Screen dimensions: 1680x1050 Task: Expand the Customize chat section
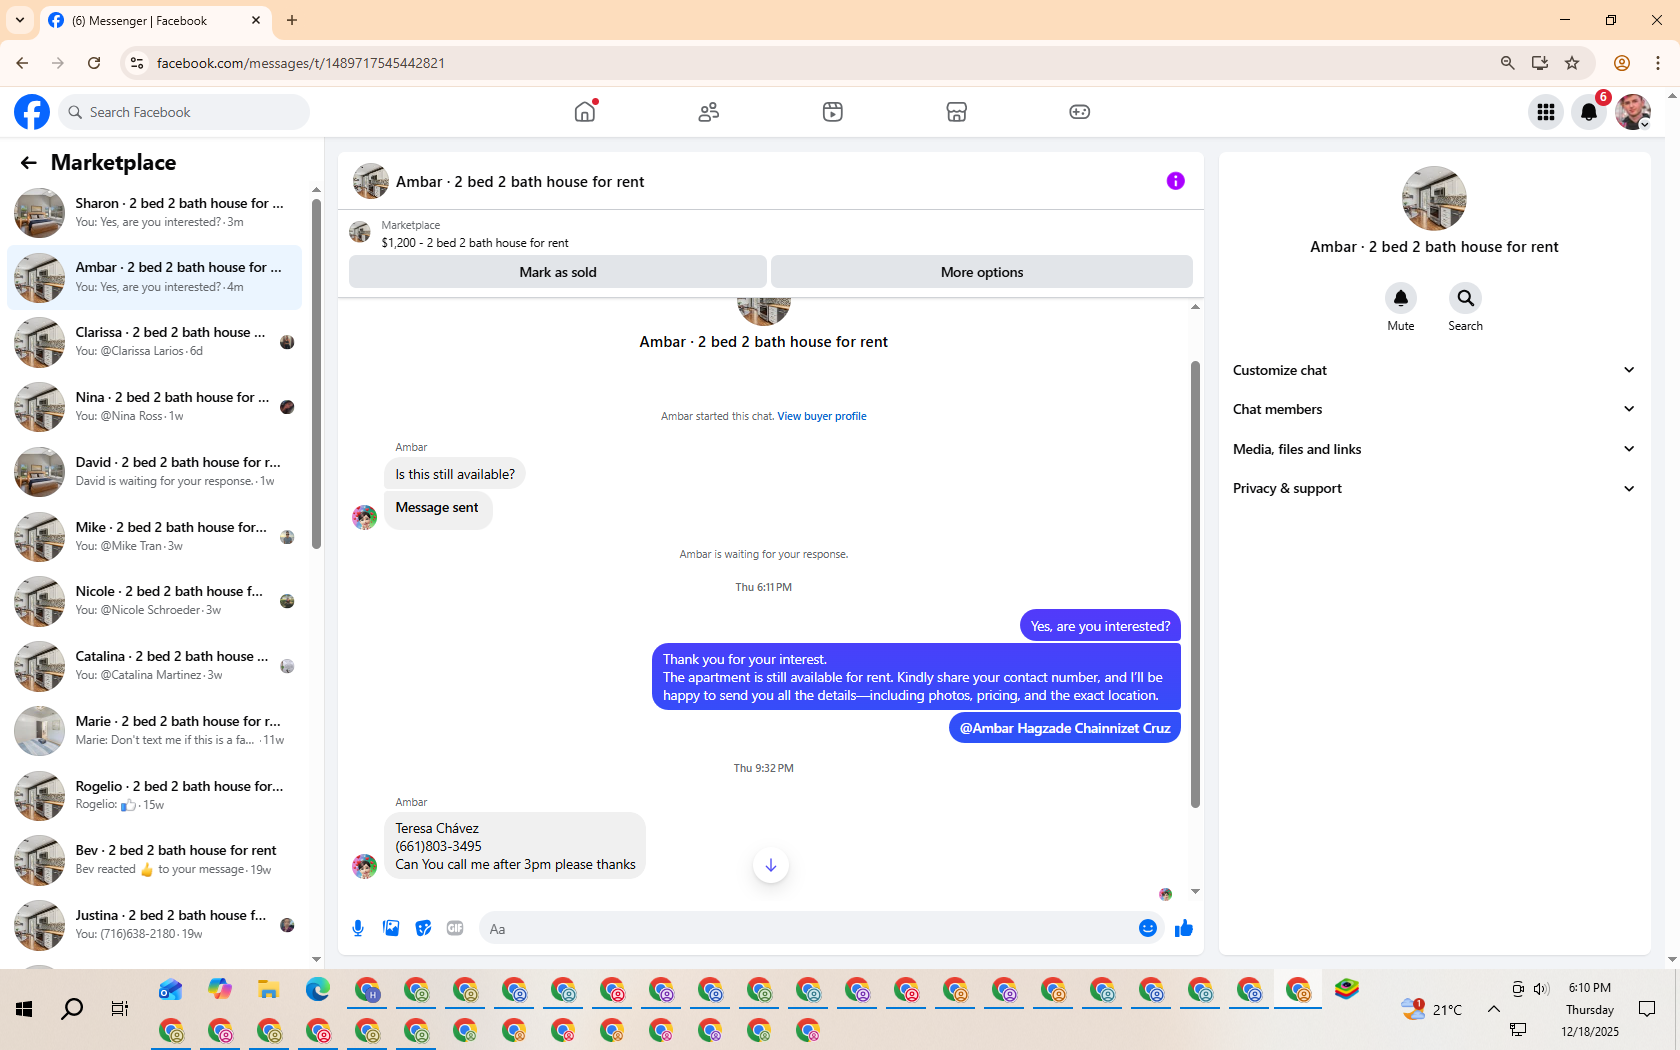coord(1434,370)
